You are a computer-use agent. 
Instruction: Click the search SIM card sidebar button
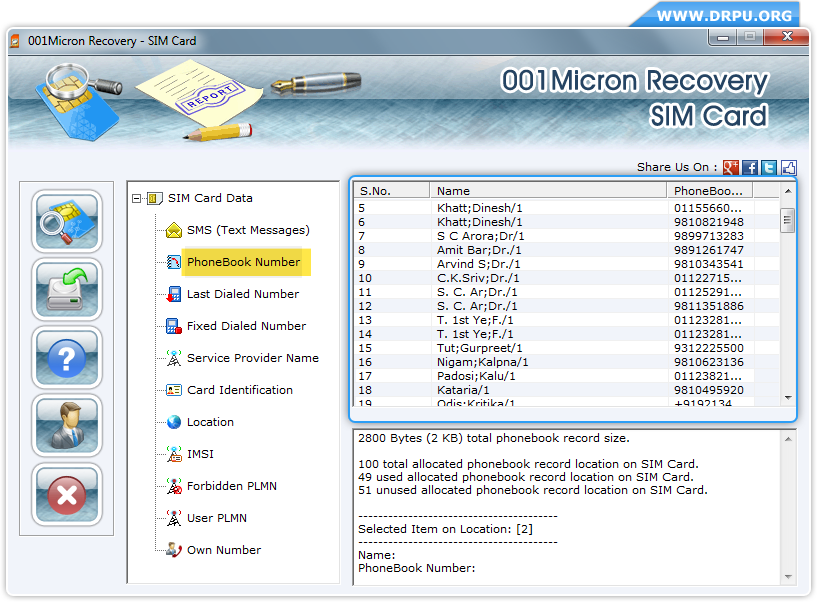[x=67, y=222]
